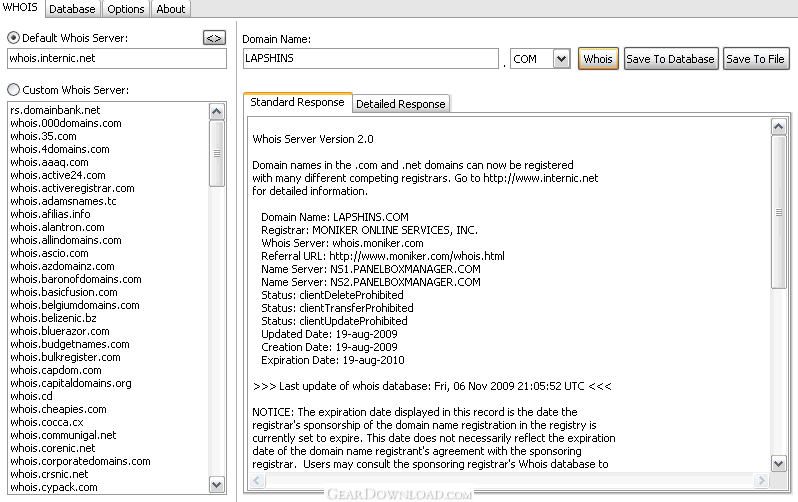This screenshot has width=798, height=502.
Task: Select whois.capitaldomains.org server entry
Action: coord(71,383)
